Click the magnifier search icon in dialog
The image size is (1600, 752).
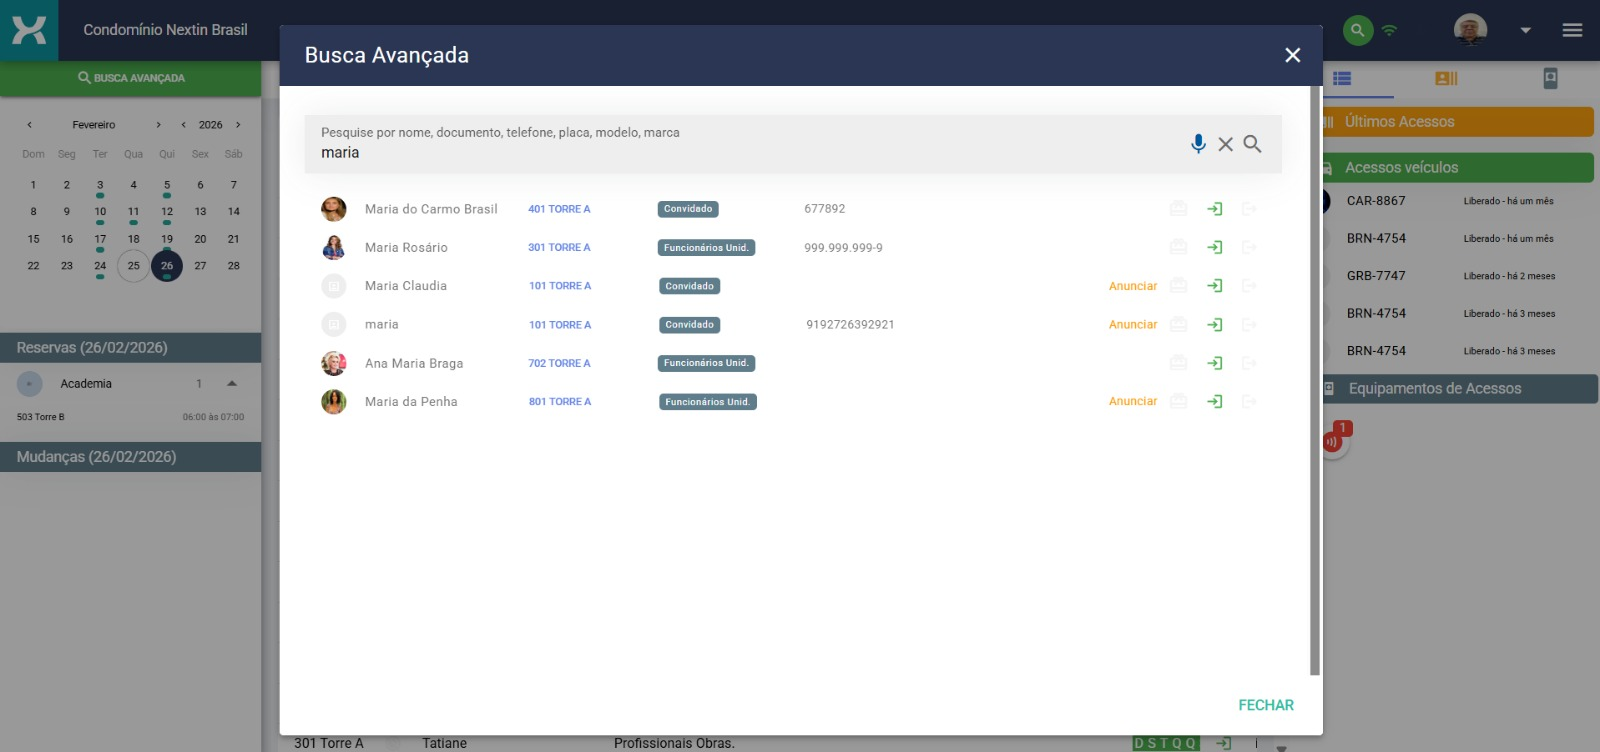[x=1252, y=144]
